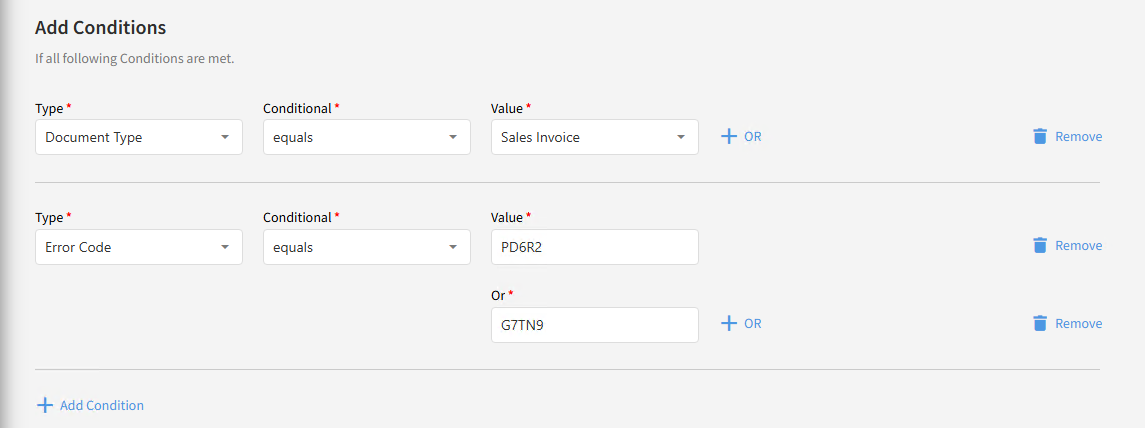Click the arrow of the Error Code dropdown
The image size is (1145, 428).
pos(225,247)
